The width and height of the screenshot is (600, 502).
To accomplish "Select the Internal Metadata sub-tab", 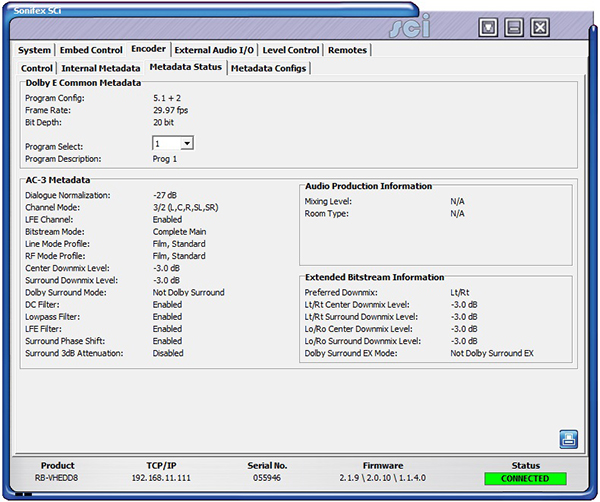I will [101, 68].
